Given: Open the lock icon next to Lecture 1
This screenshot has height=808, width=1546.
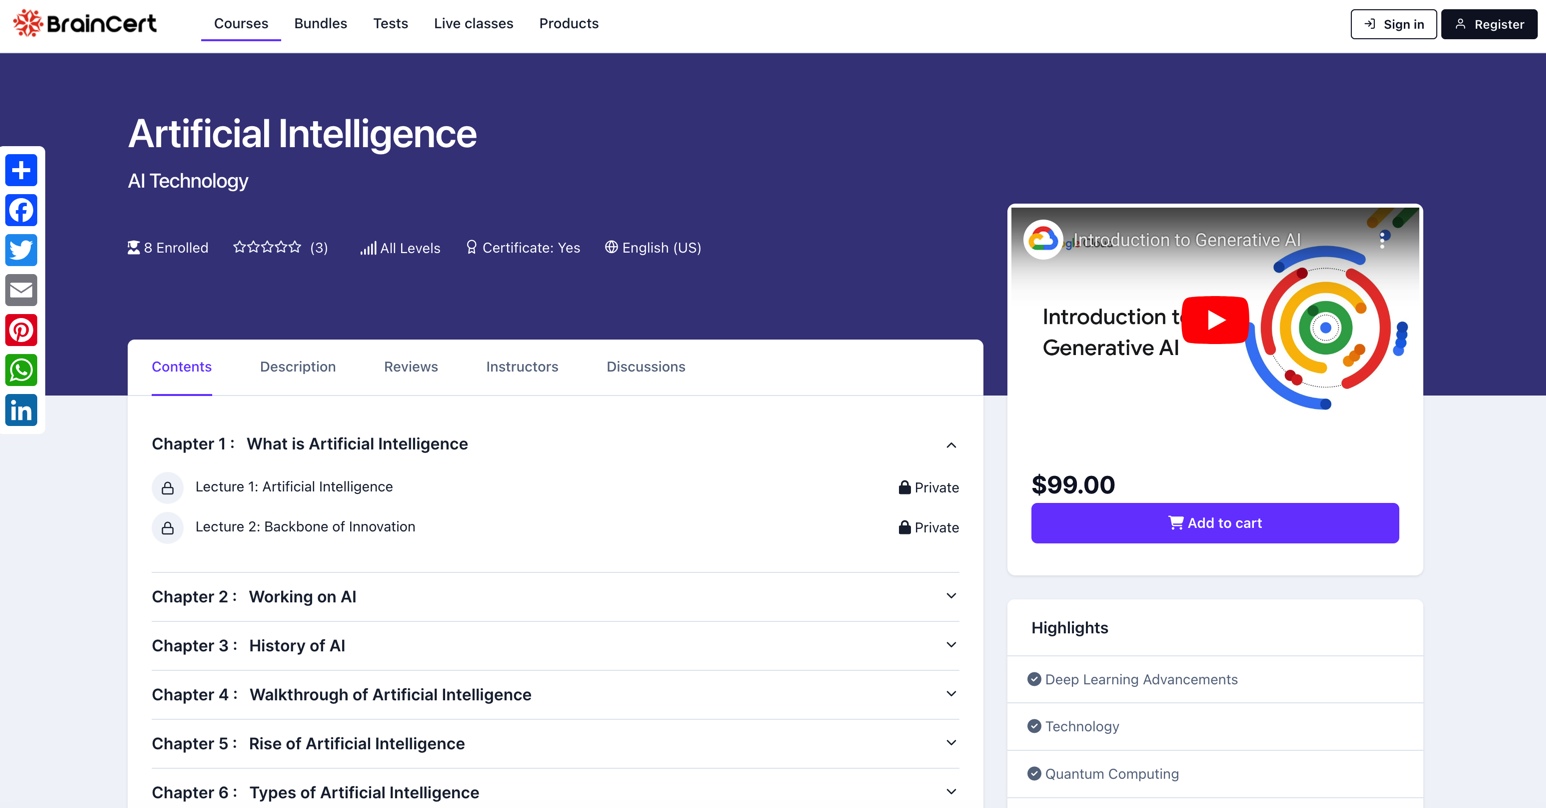Looking at the screenshot, I should click(x=168, y=487).
